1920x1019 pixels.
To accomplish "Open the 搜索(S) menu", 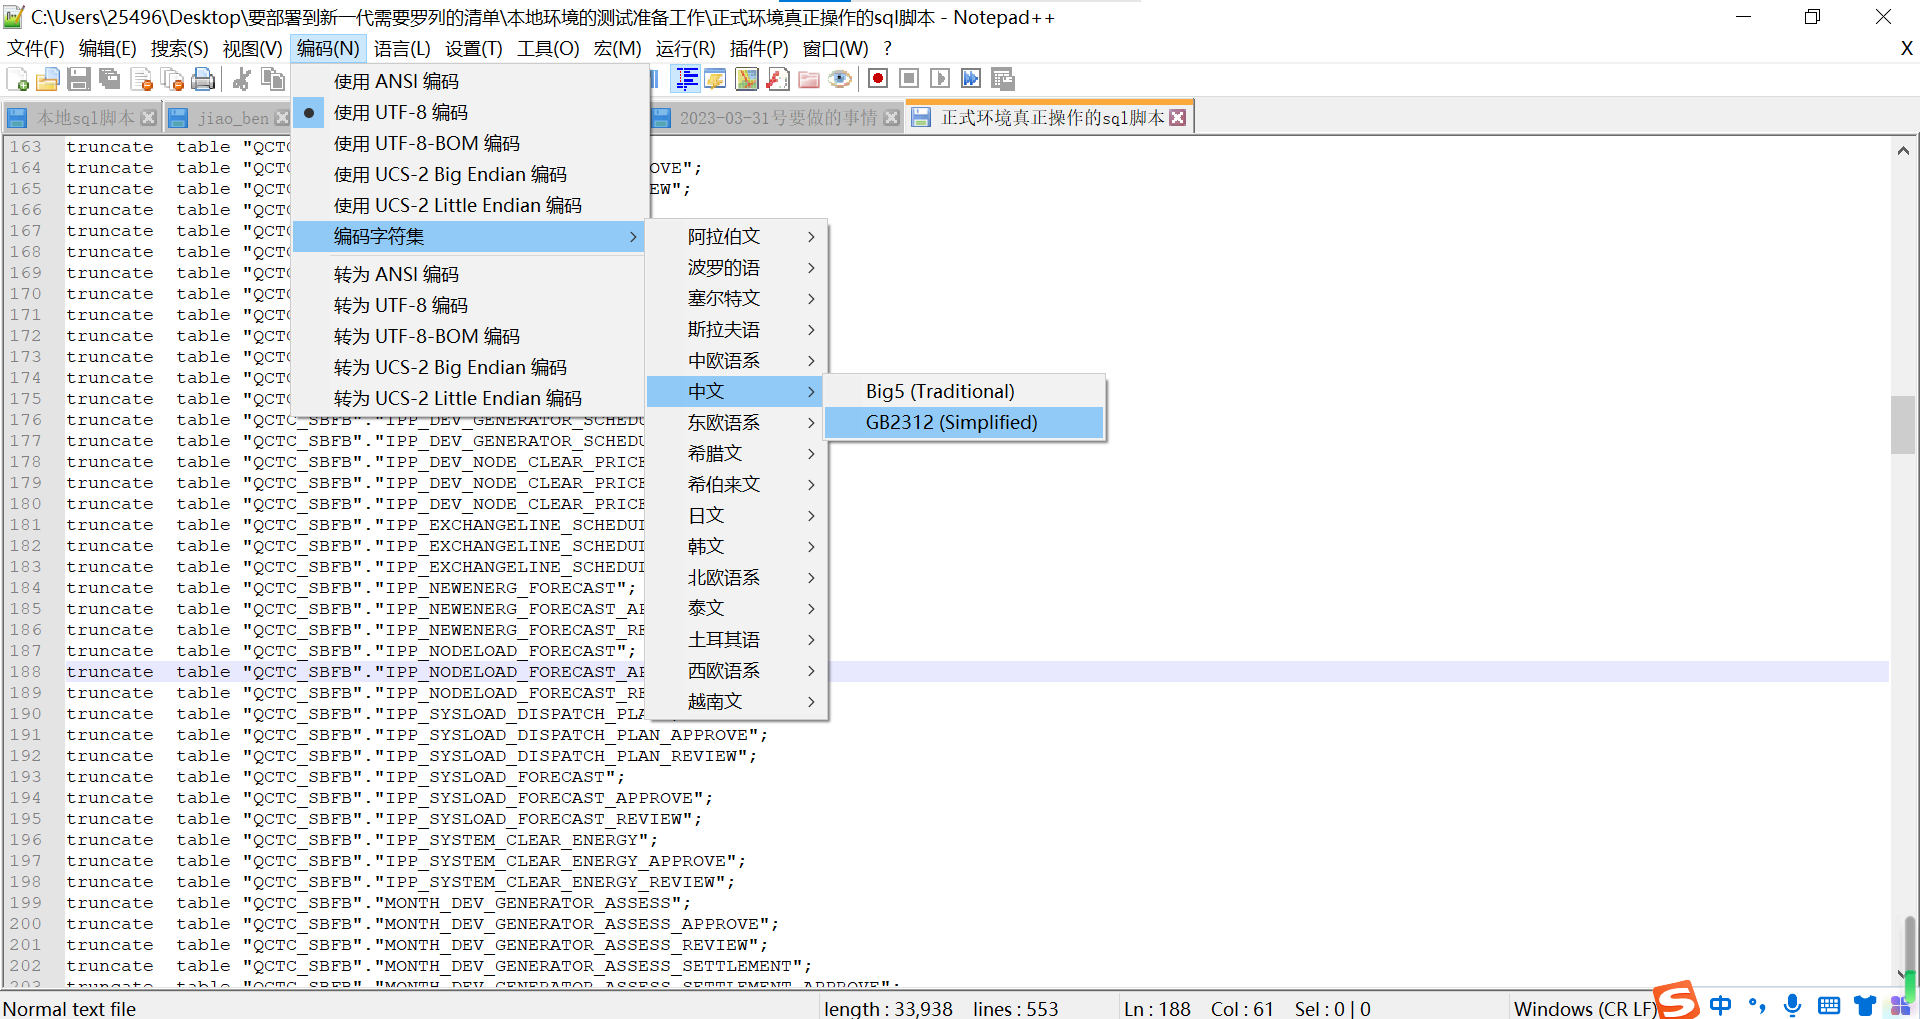I will [x=179, y=48].
